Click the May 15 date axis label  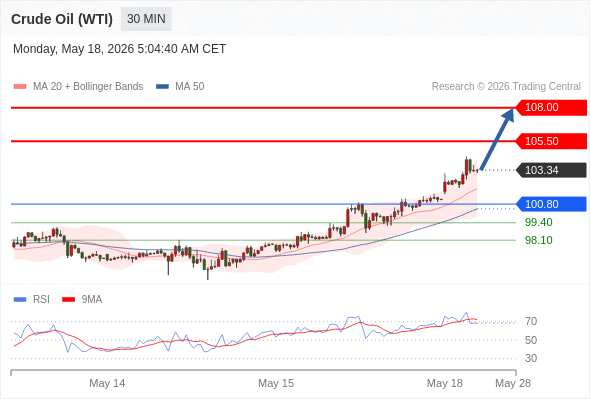click(x=276, y=383)
